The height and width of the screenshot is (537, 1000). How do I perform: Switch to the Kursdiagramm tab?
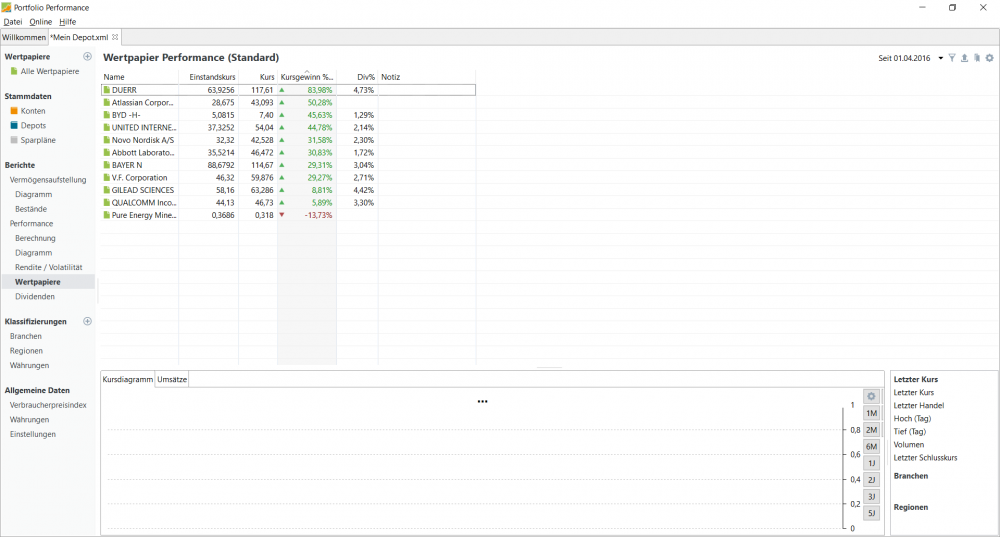(128, 379)
